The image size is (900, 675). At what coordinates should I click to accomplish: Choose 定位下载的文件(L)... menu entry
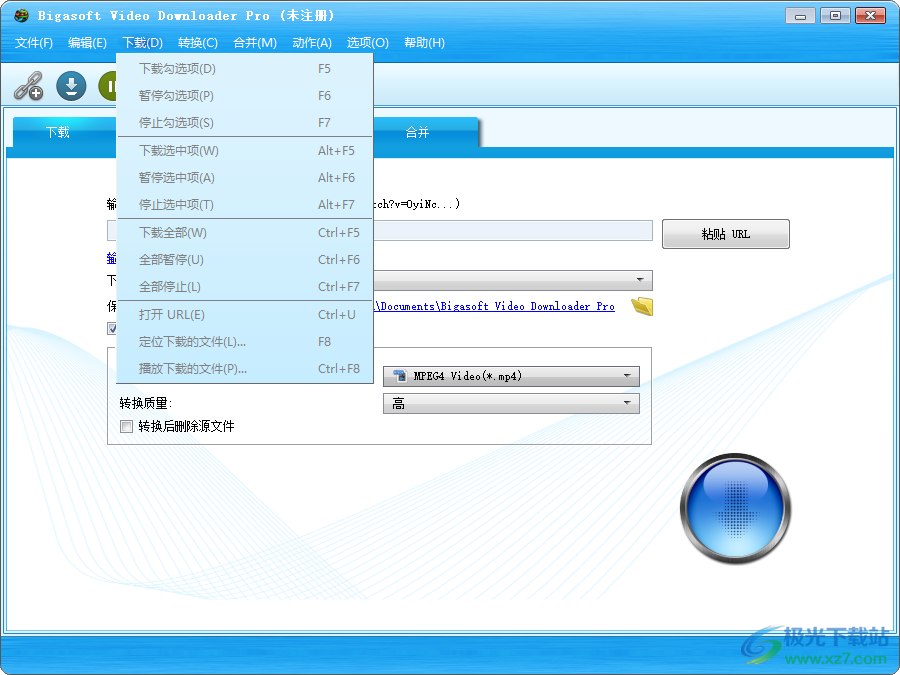(245, 342)
